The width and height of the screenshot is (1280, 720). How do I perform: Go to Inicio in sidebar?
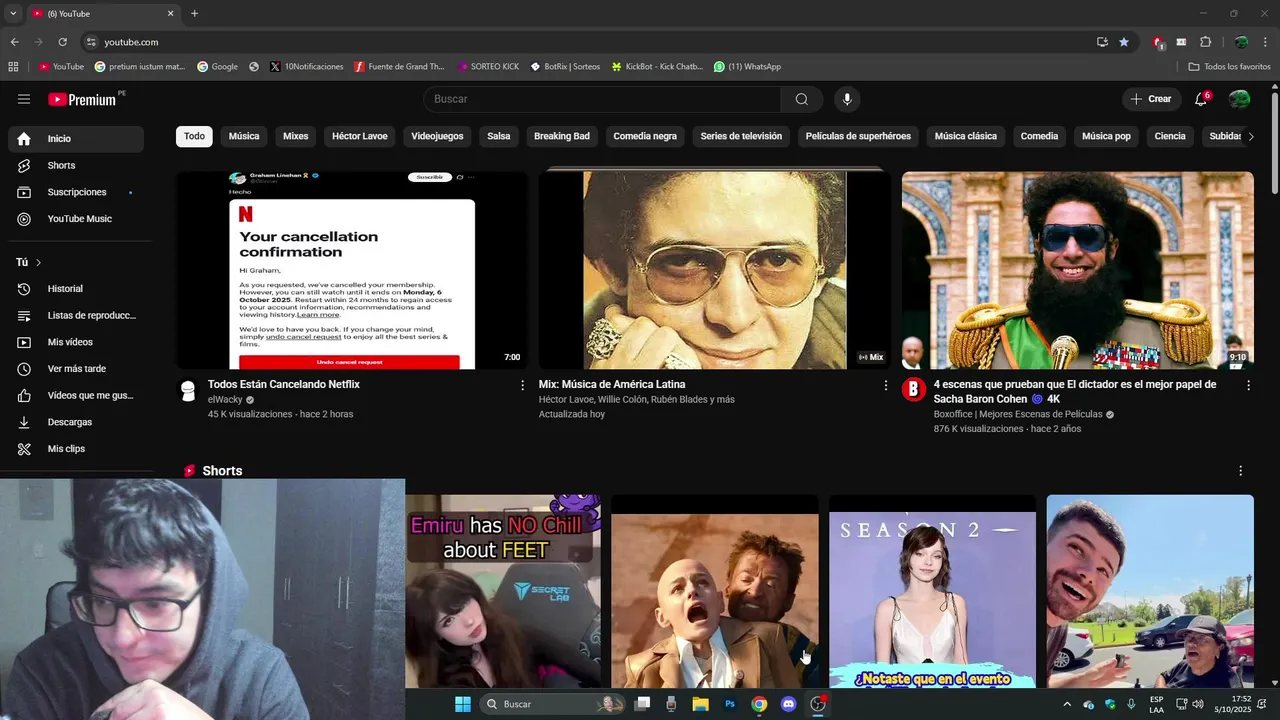point(76,139)
